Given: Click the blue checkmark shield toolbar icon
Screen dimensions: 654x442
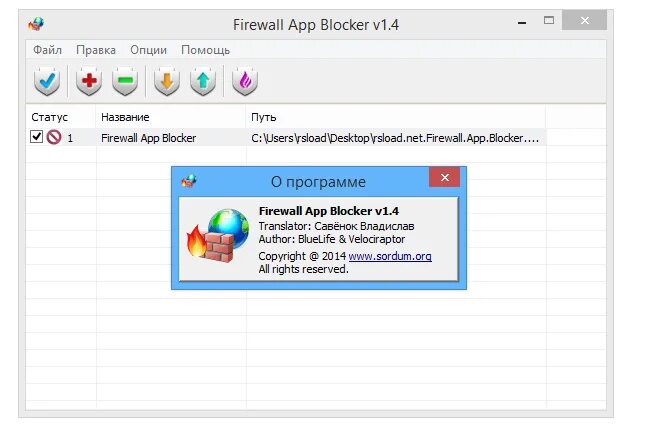Looking at the screenshot, I should pos(47,80).
